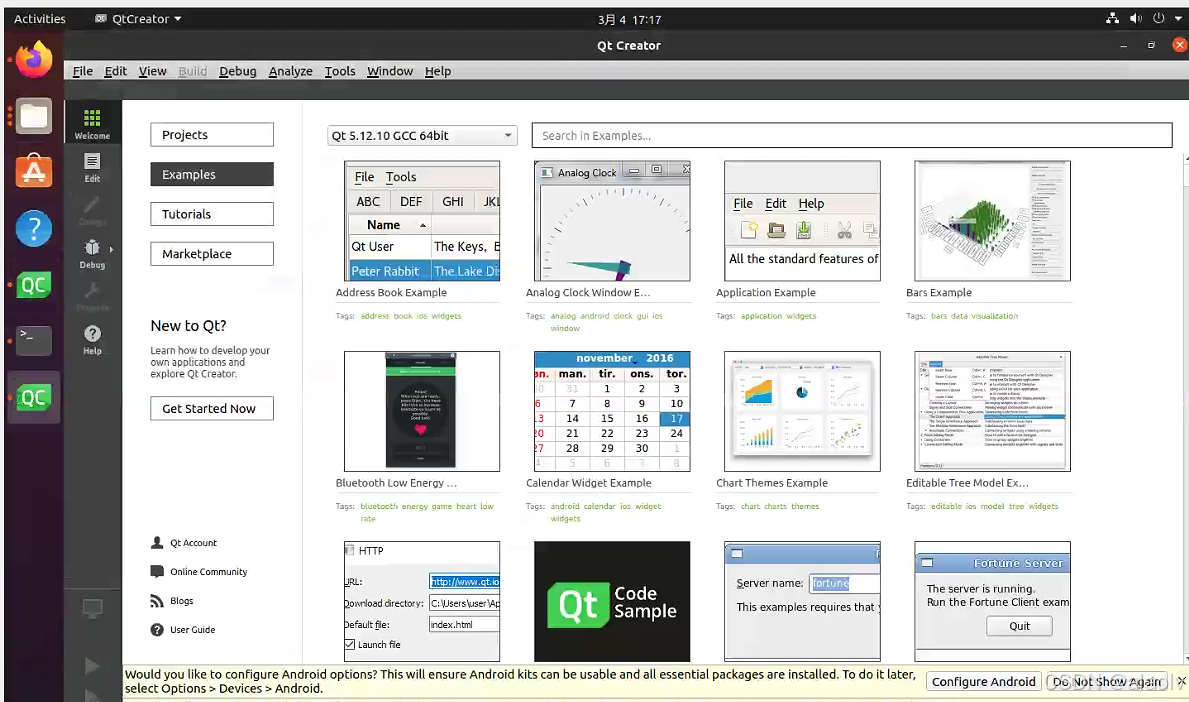Click the Online Community chat icon
This screenshot has height=702, width=1189.
coord(157,572)
